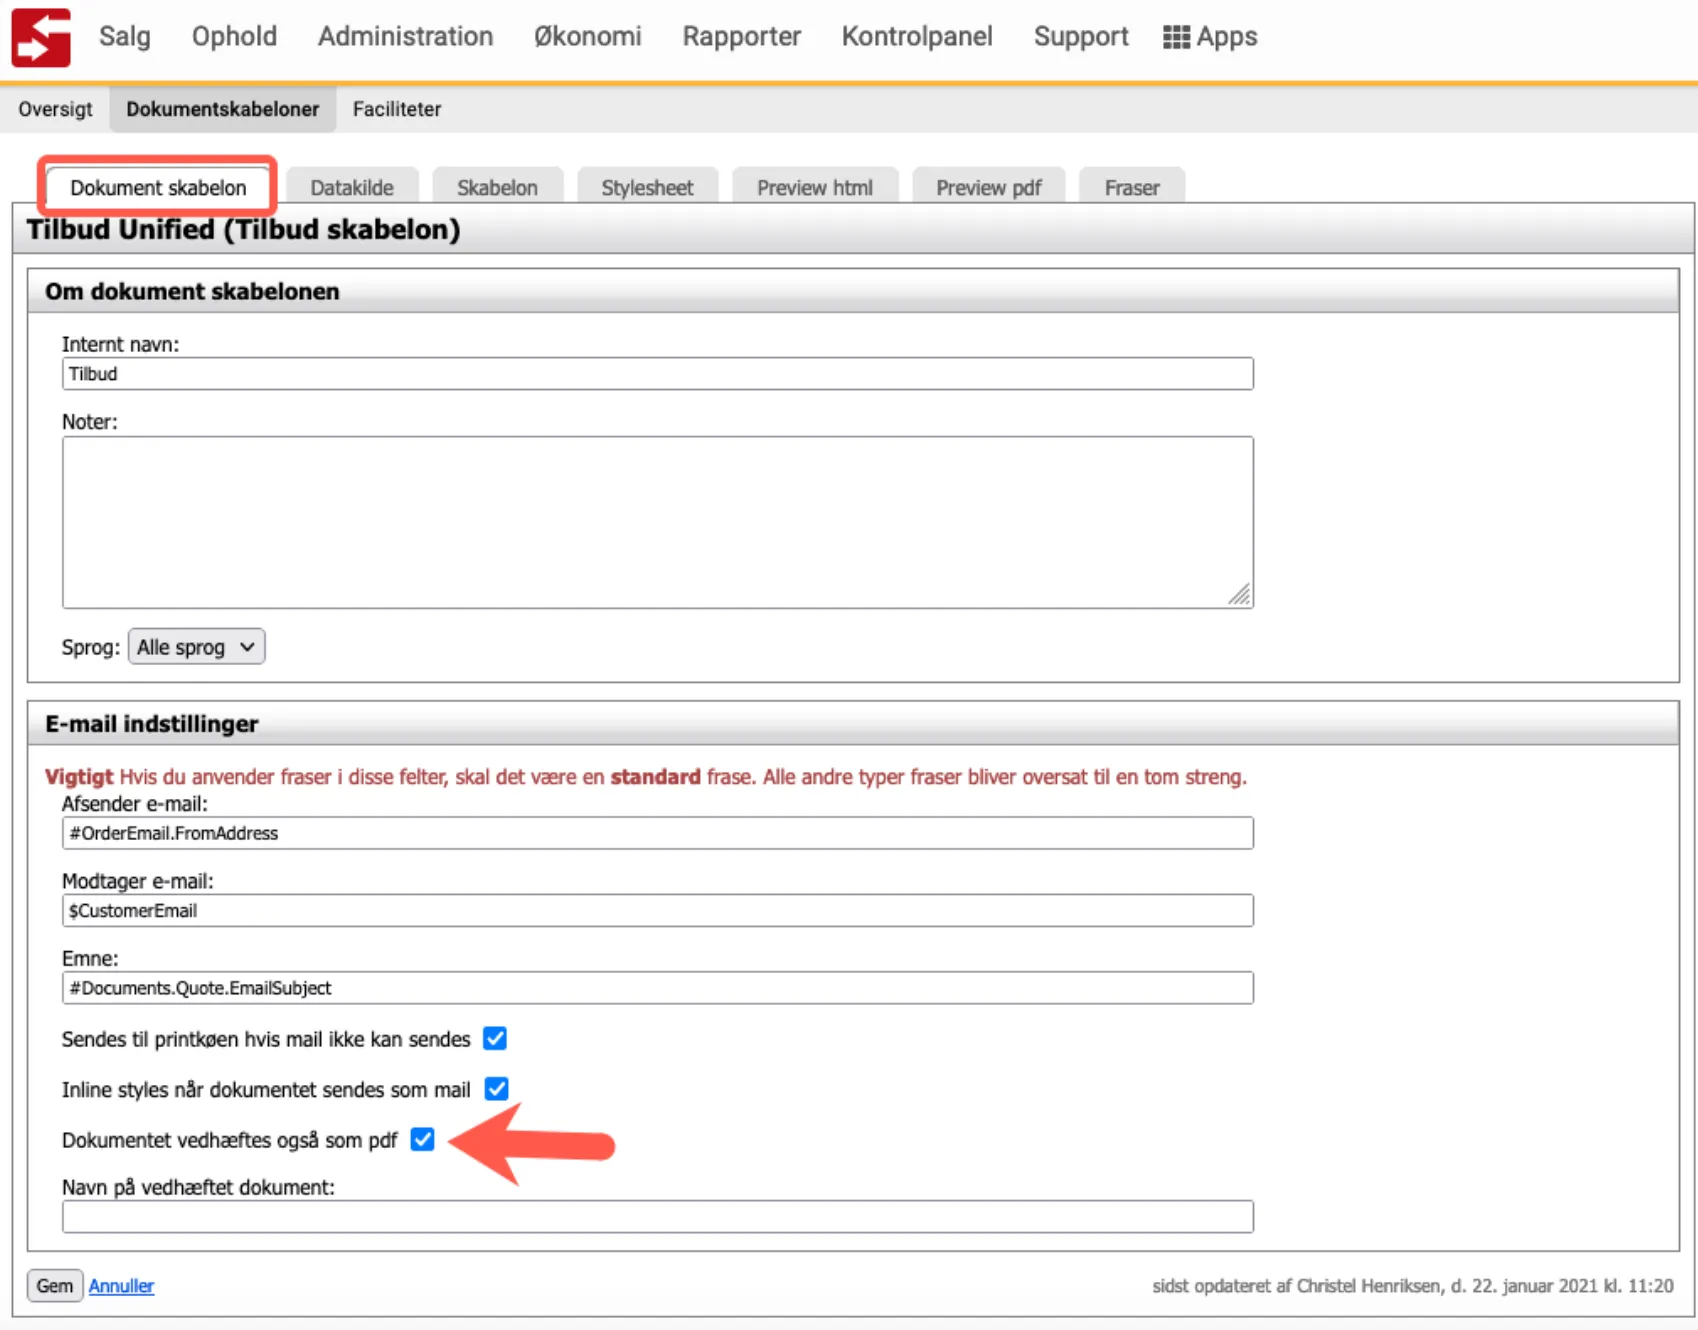Viewport: 1698px width, 1330px height.
Task: Open the Økonomi menu
Action: click(587, 37)
